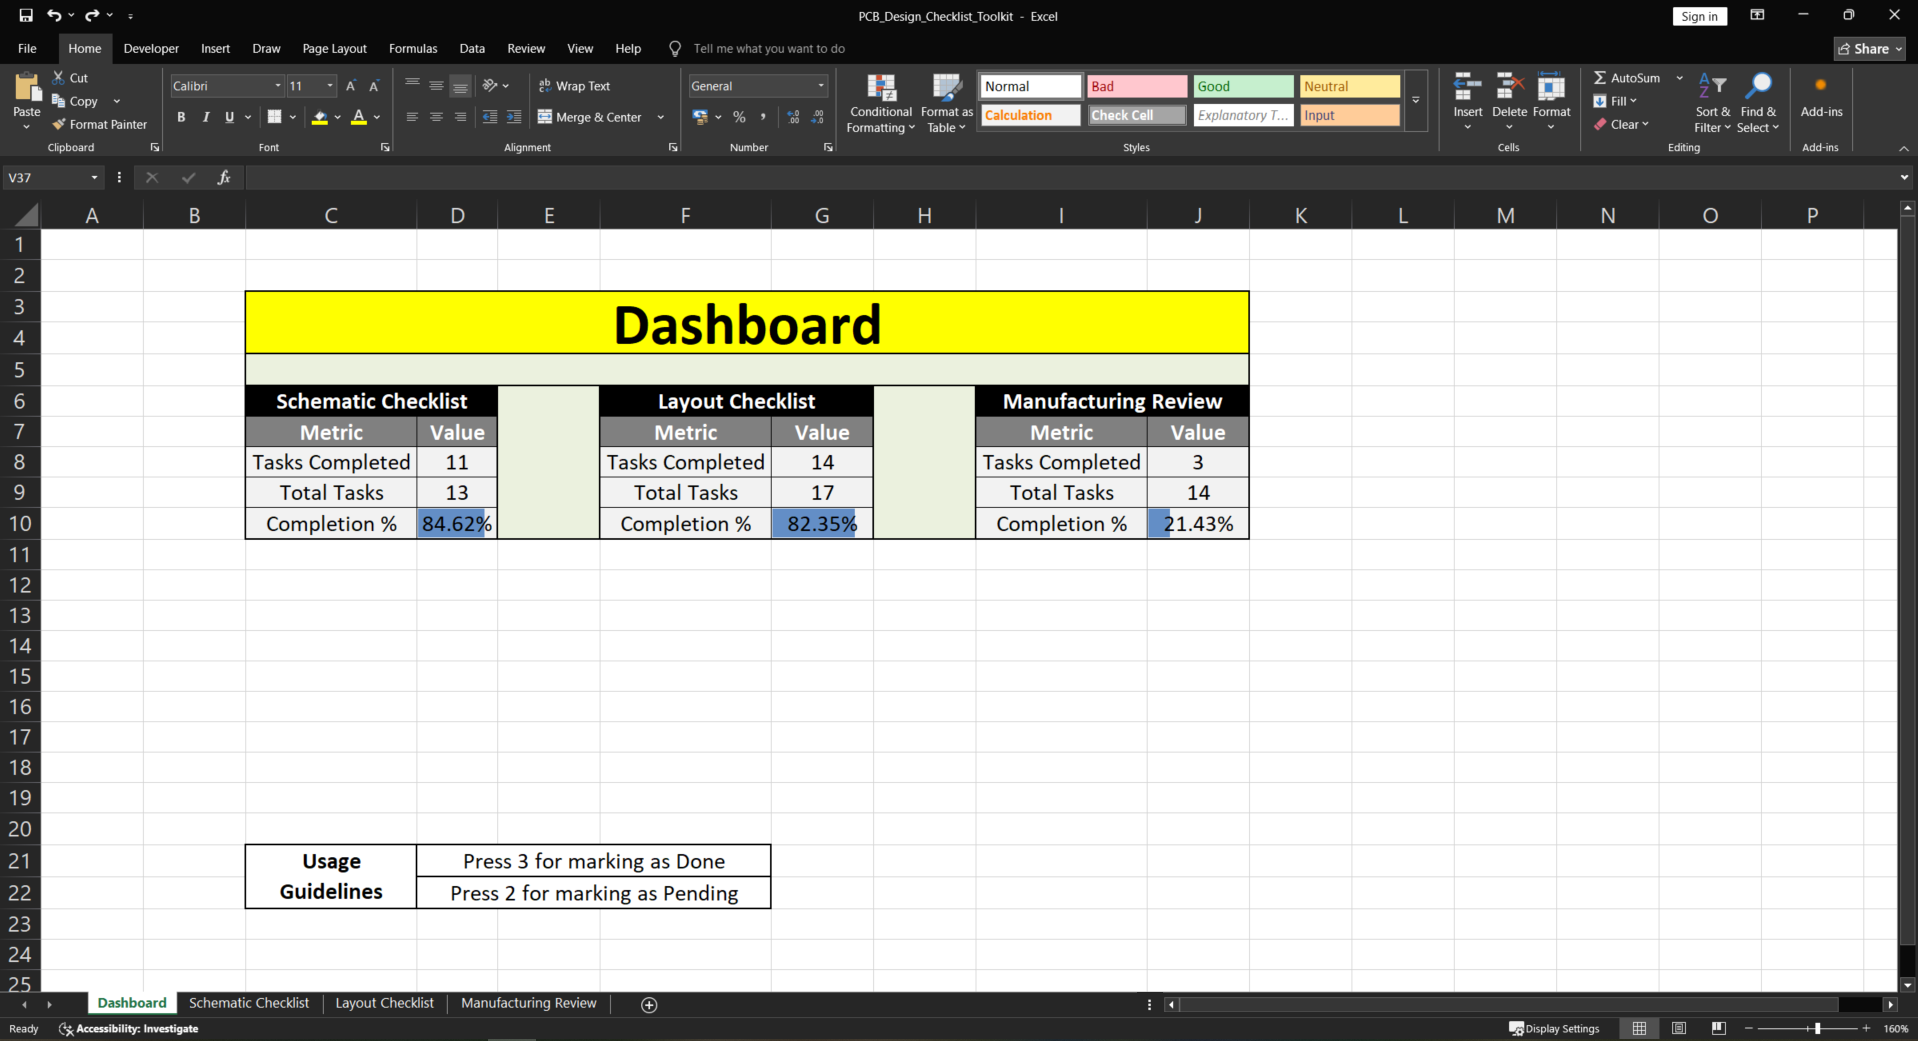The image size is (1918, 1041).
Task: Click the Borders icon
Action: 275,117
